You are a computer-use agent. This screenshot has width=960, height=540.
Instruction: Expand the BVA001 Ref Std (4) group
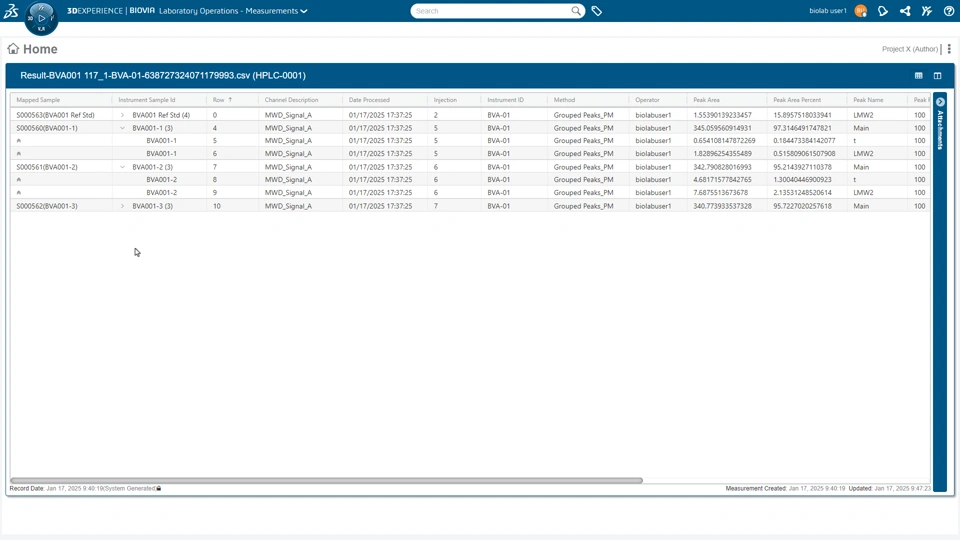(122, 115)
